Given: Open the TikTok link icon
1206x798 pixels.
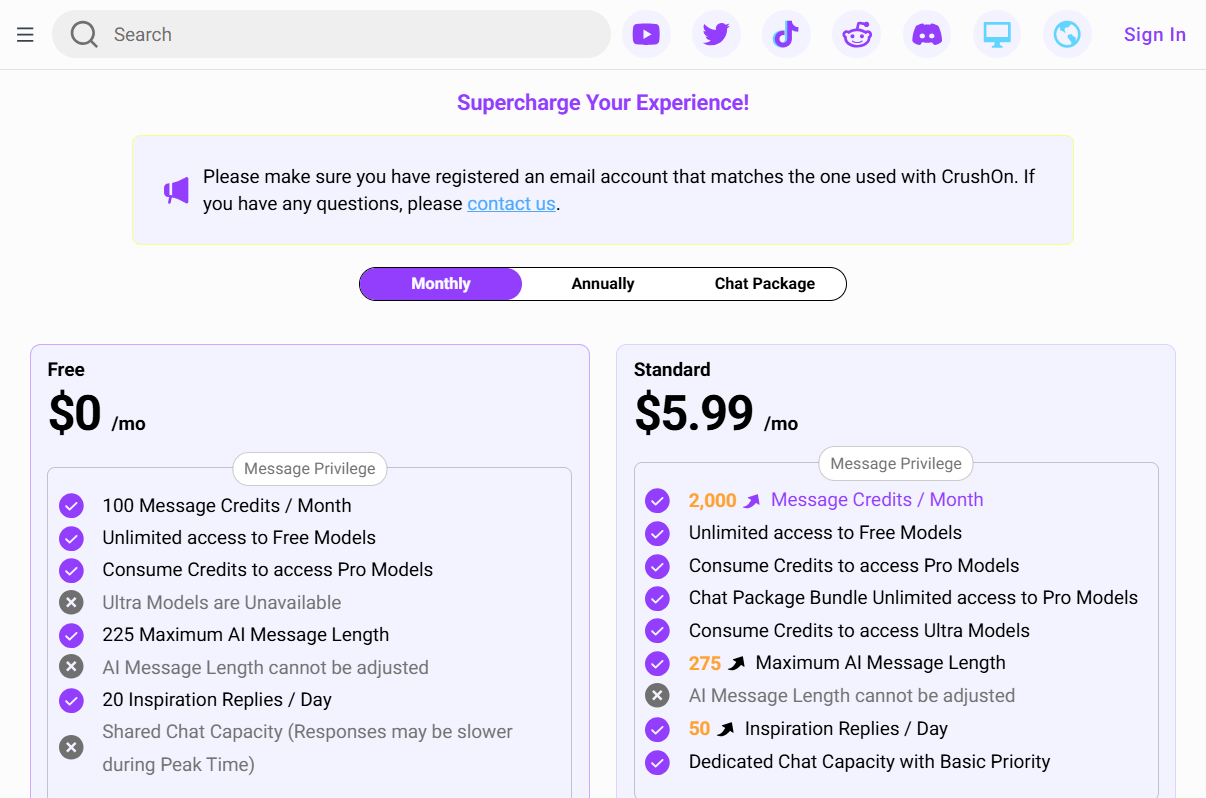Looking at the screenshot, I should tap(786, 35).
